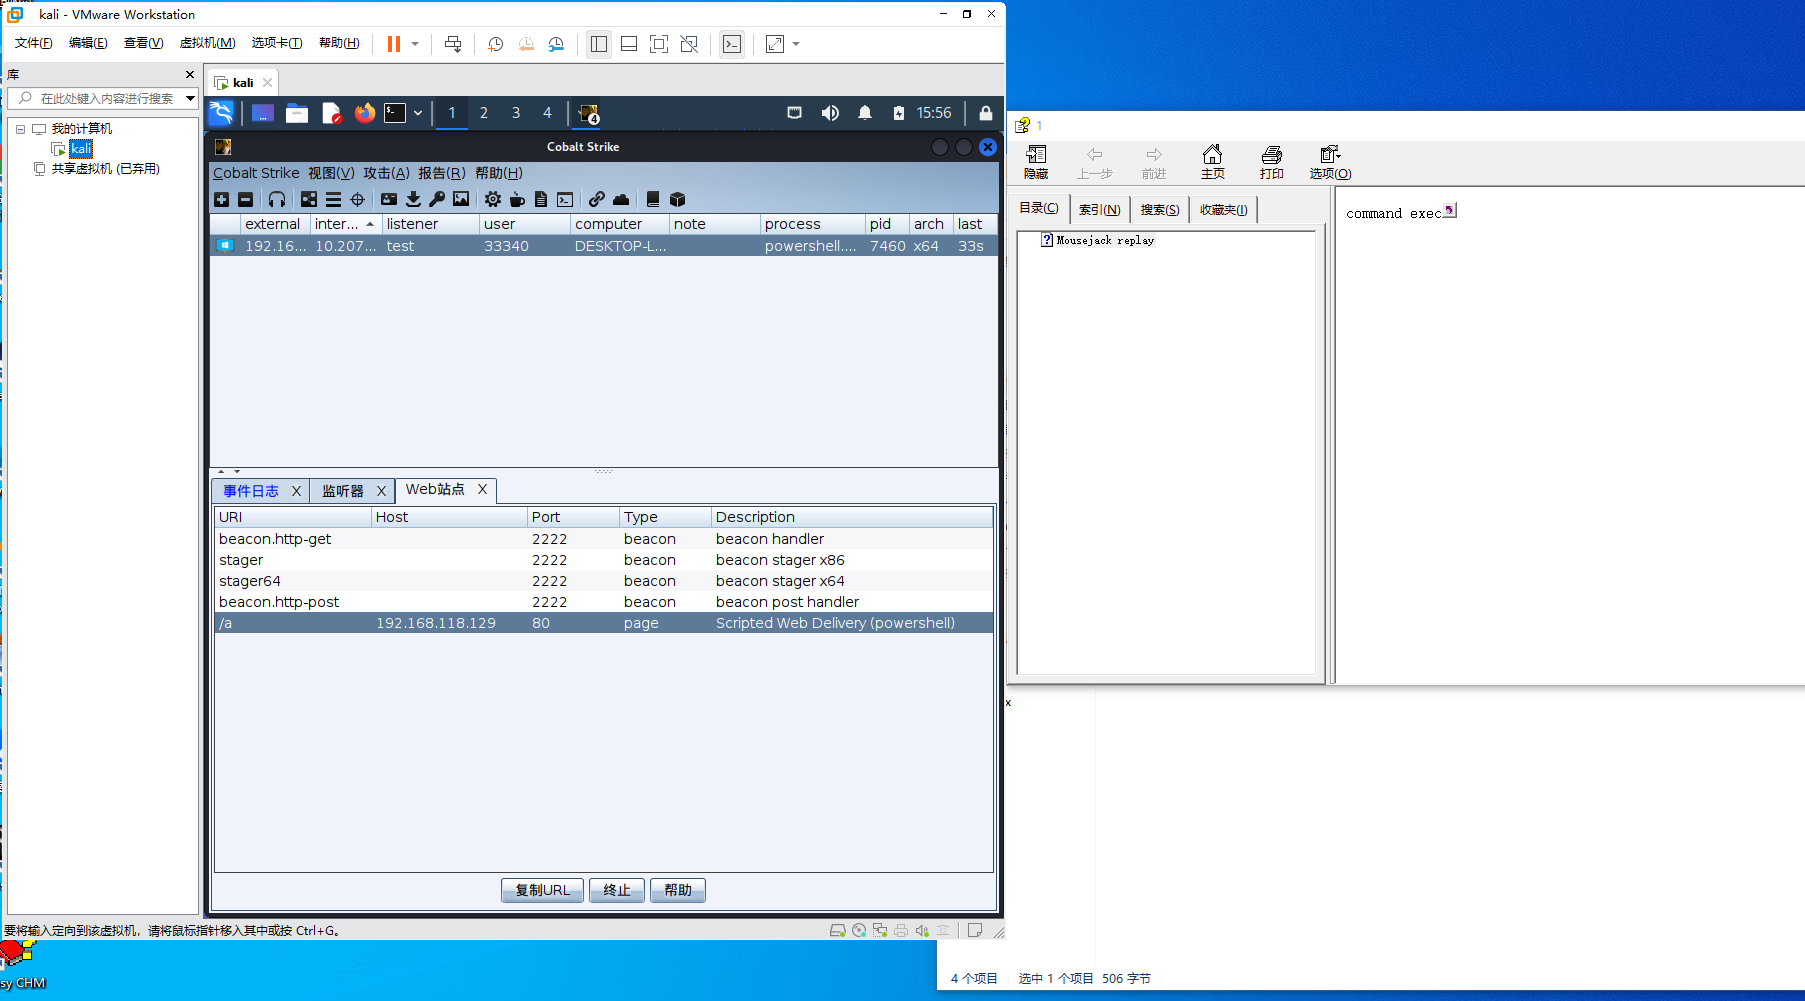Screen dimensions: 1805x1001
Task: Switch to session table view icon
Action: (333, 199)
